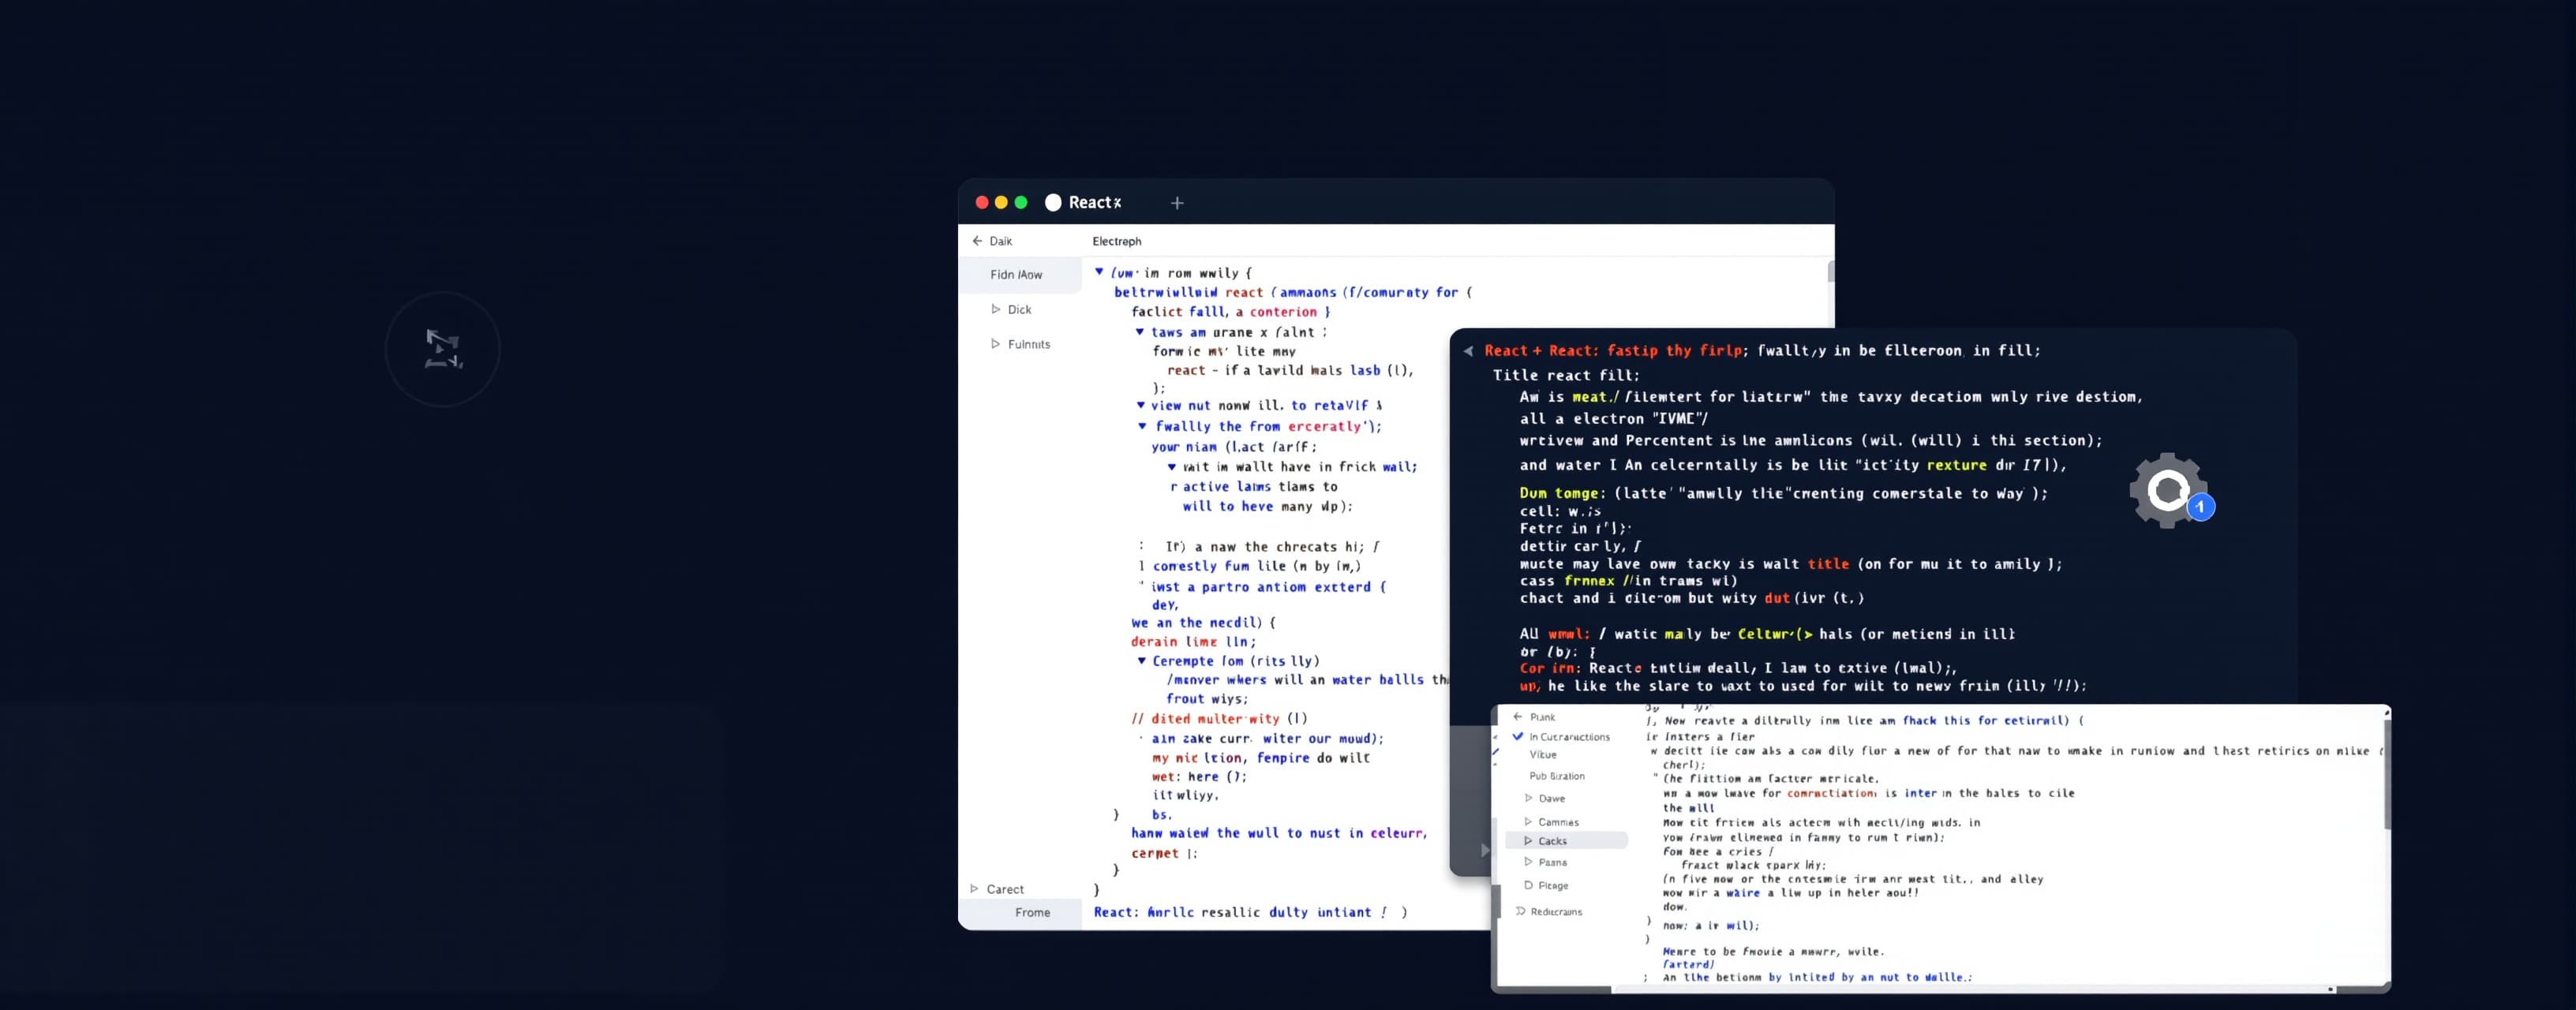The width and height of the screenshot is (2576, 1010).
Task: Expand the Dick tree item
Action: [x=995, y=310]
